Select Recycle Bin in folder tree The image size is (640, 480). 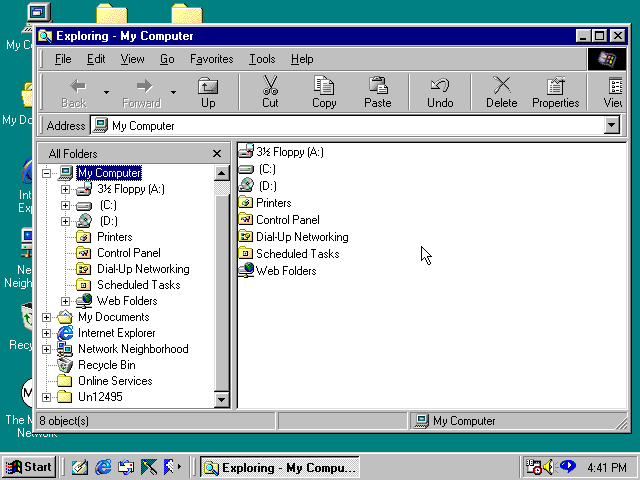[107, 365]
